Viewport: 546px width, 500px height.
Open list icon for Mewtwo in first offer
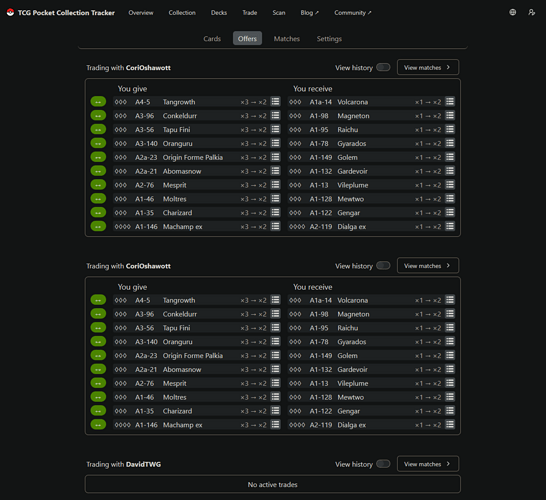(450, 198)
